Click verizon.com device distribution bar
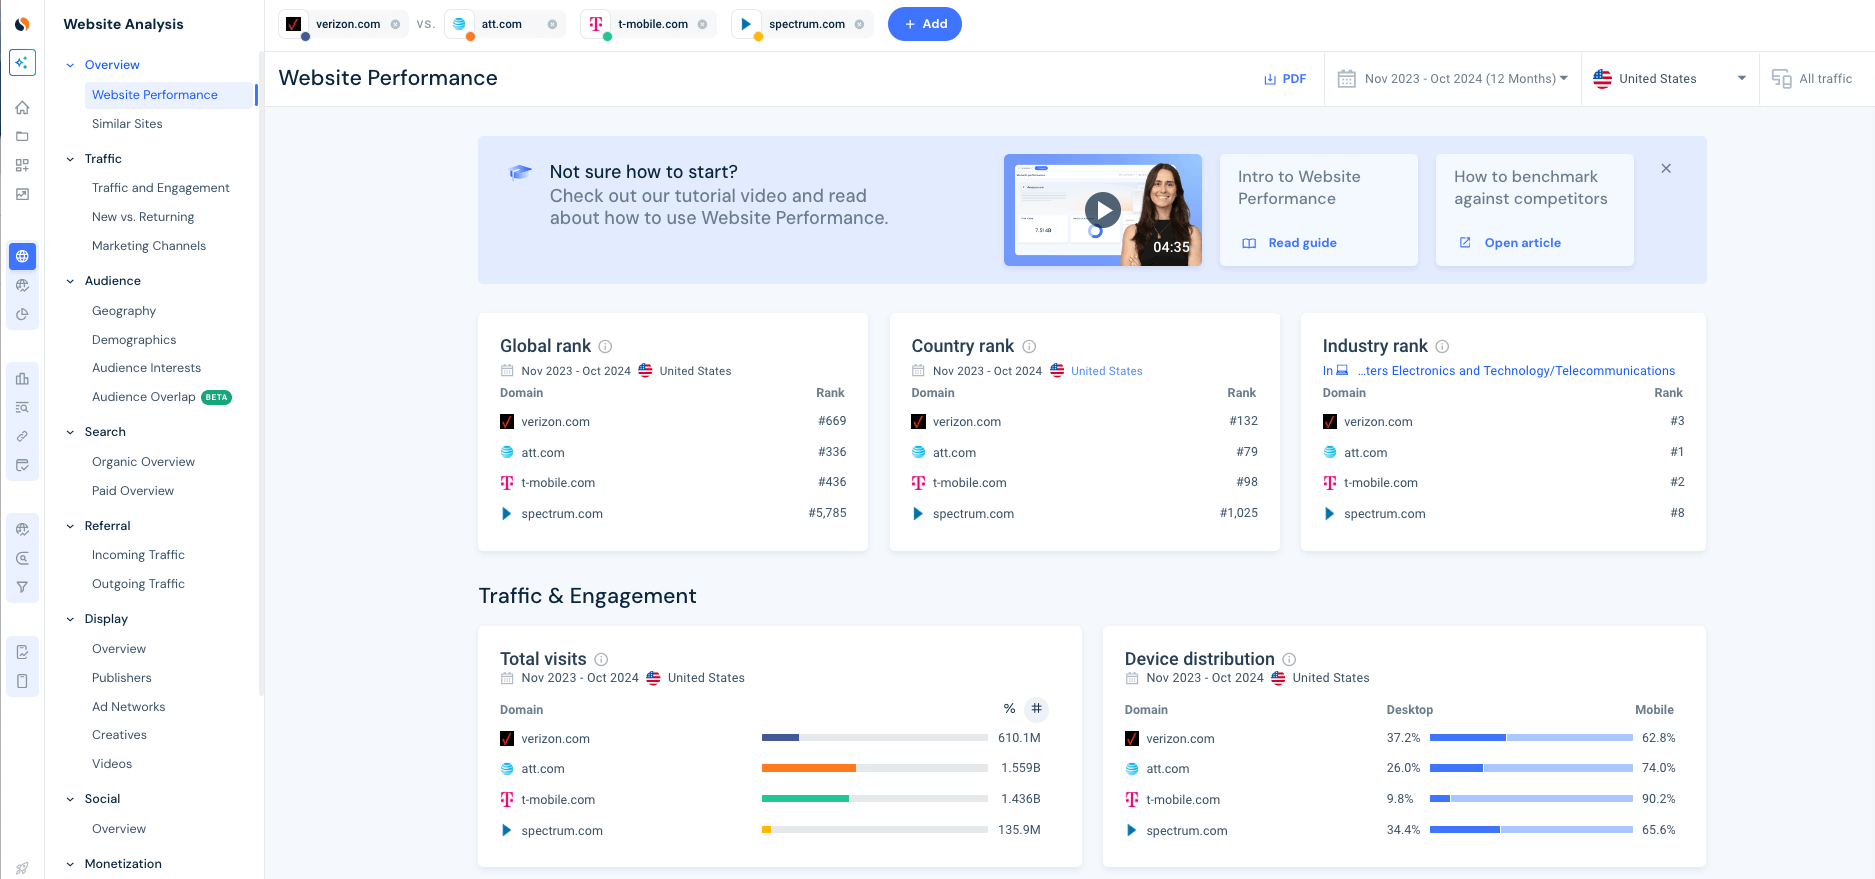1875x879 pixels. coord(1531,738)
